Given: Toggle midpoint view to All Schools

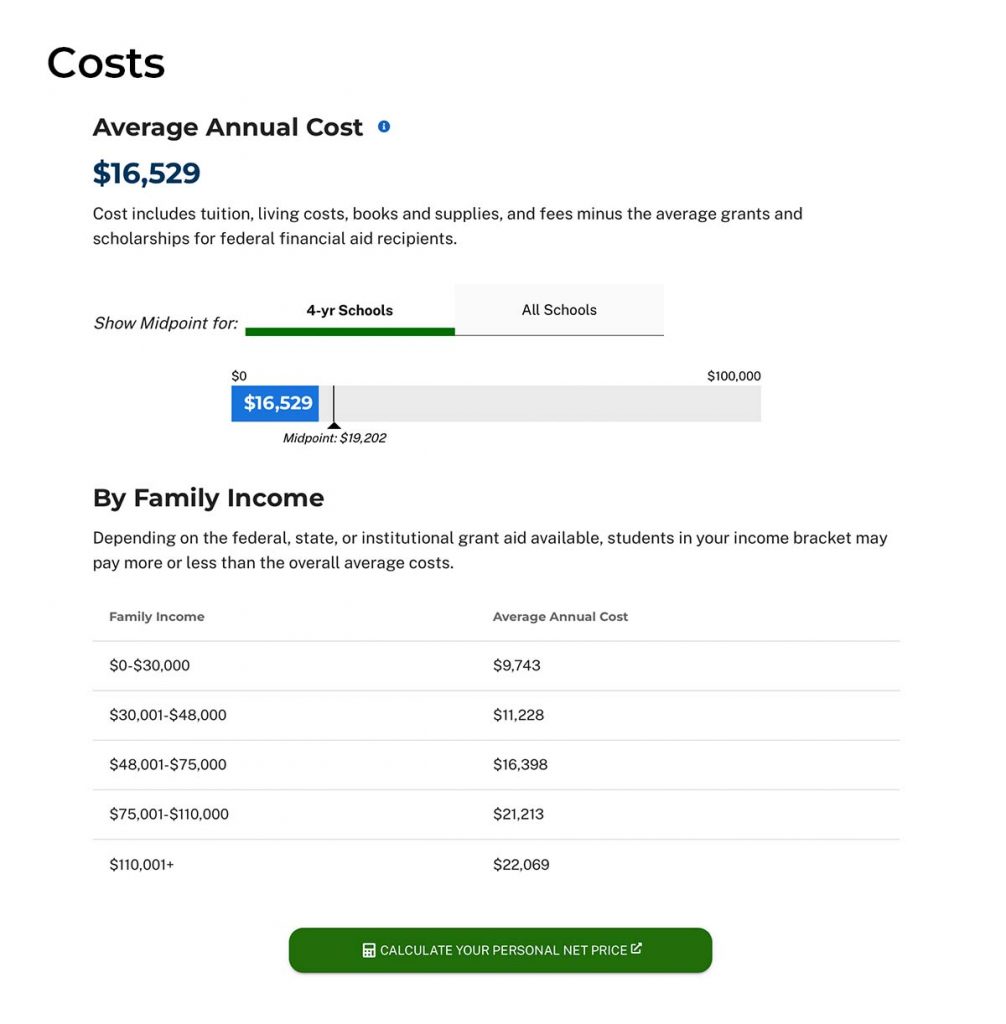Looking at the screenshot, I should [x=559, y=310].
